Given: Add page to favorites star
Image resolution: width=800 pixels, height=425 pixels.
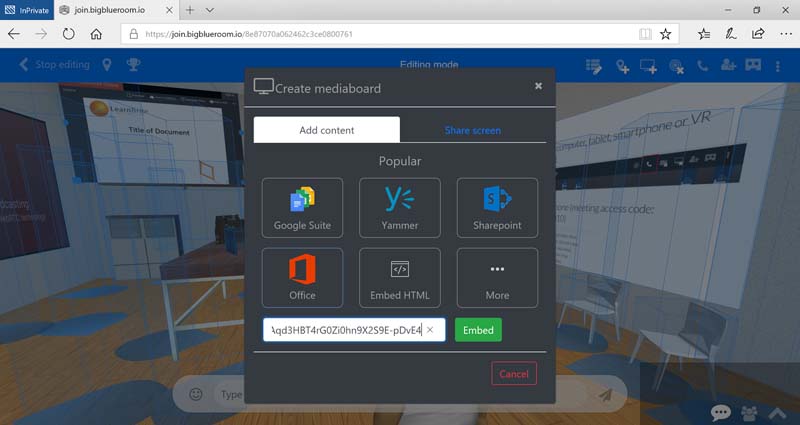Looking at the screenshot, I should 665,34.
